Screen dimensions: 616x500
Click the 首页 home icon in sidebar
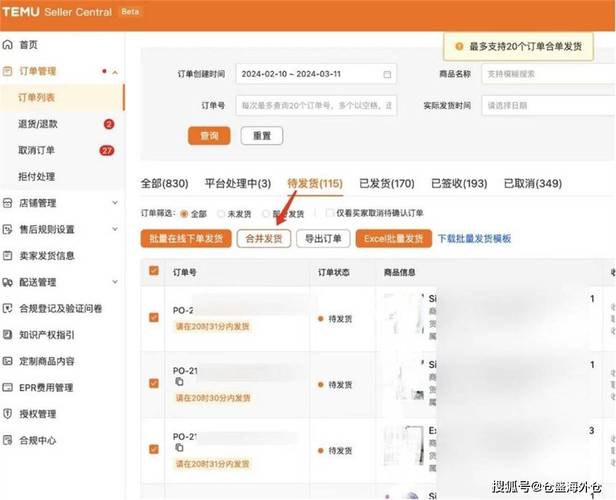[x=7, y=45]
